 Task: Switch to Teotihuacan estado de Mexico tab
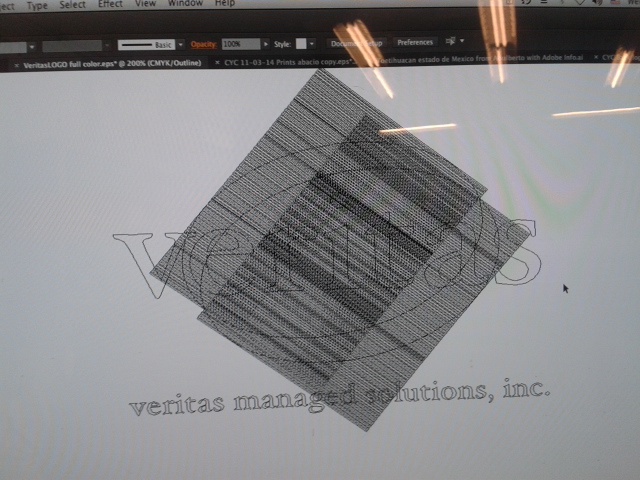tap(481, 58)
